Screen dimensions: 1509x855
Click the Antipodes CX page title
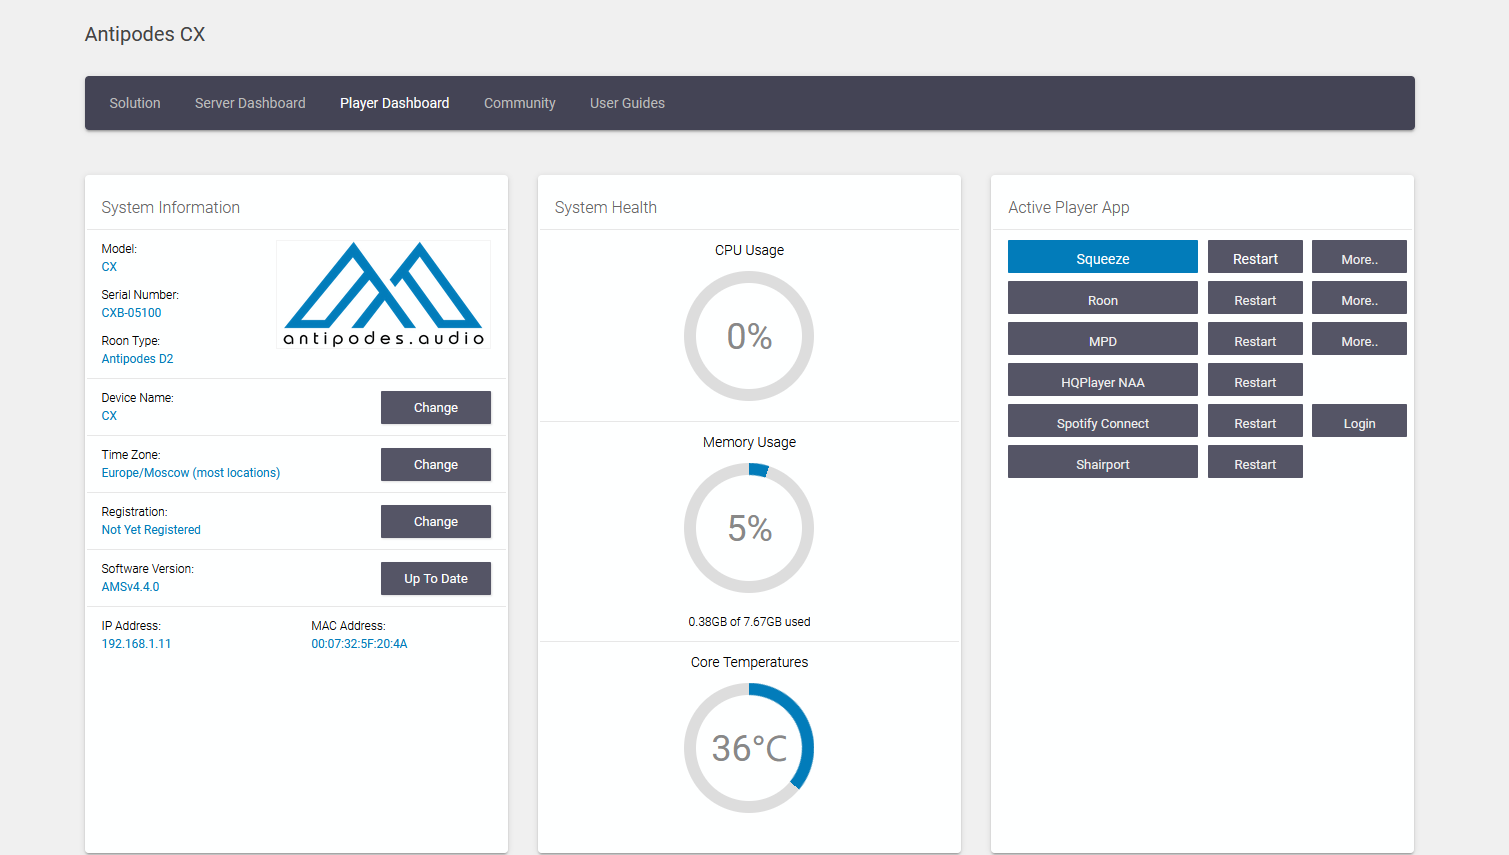tap(145, 34)
